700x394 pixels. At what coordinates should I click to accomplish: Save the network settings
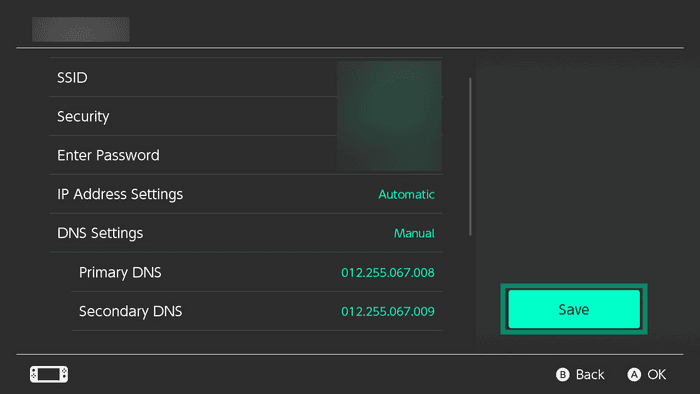click(x=574, y=309)
